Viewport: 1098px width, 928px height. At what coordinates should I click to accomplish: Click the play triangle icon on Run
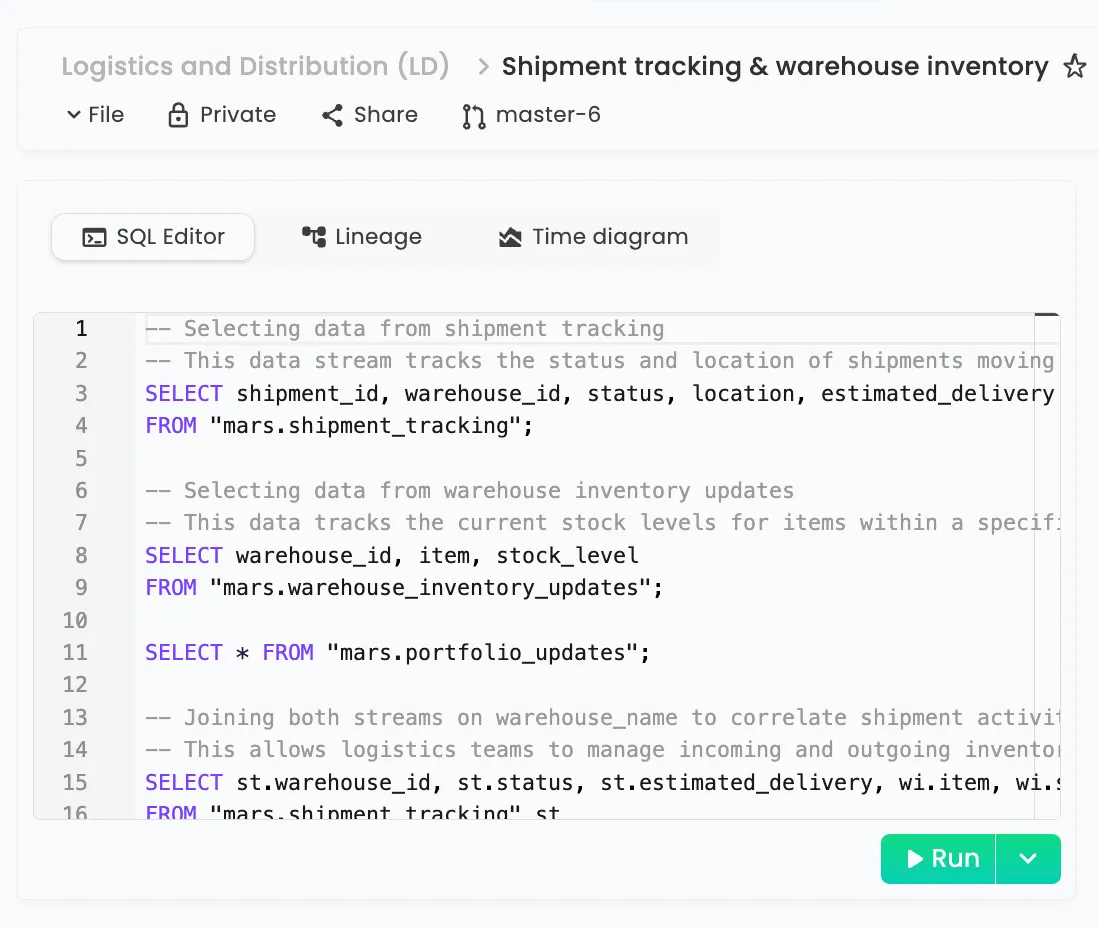[x=914, y=859]
